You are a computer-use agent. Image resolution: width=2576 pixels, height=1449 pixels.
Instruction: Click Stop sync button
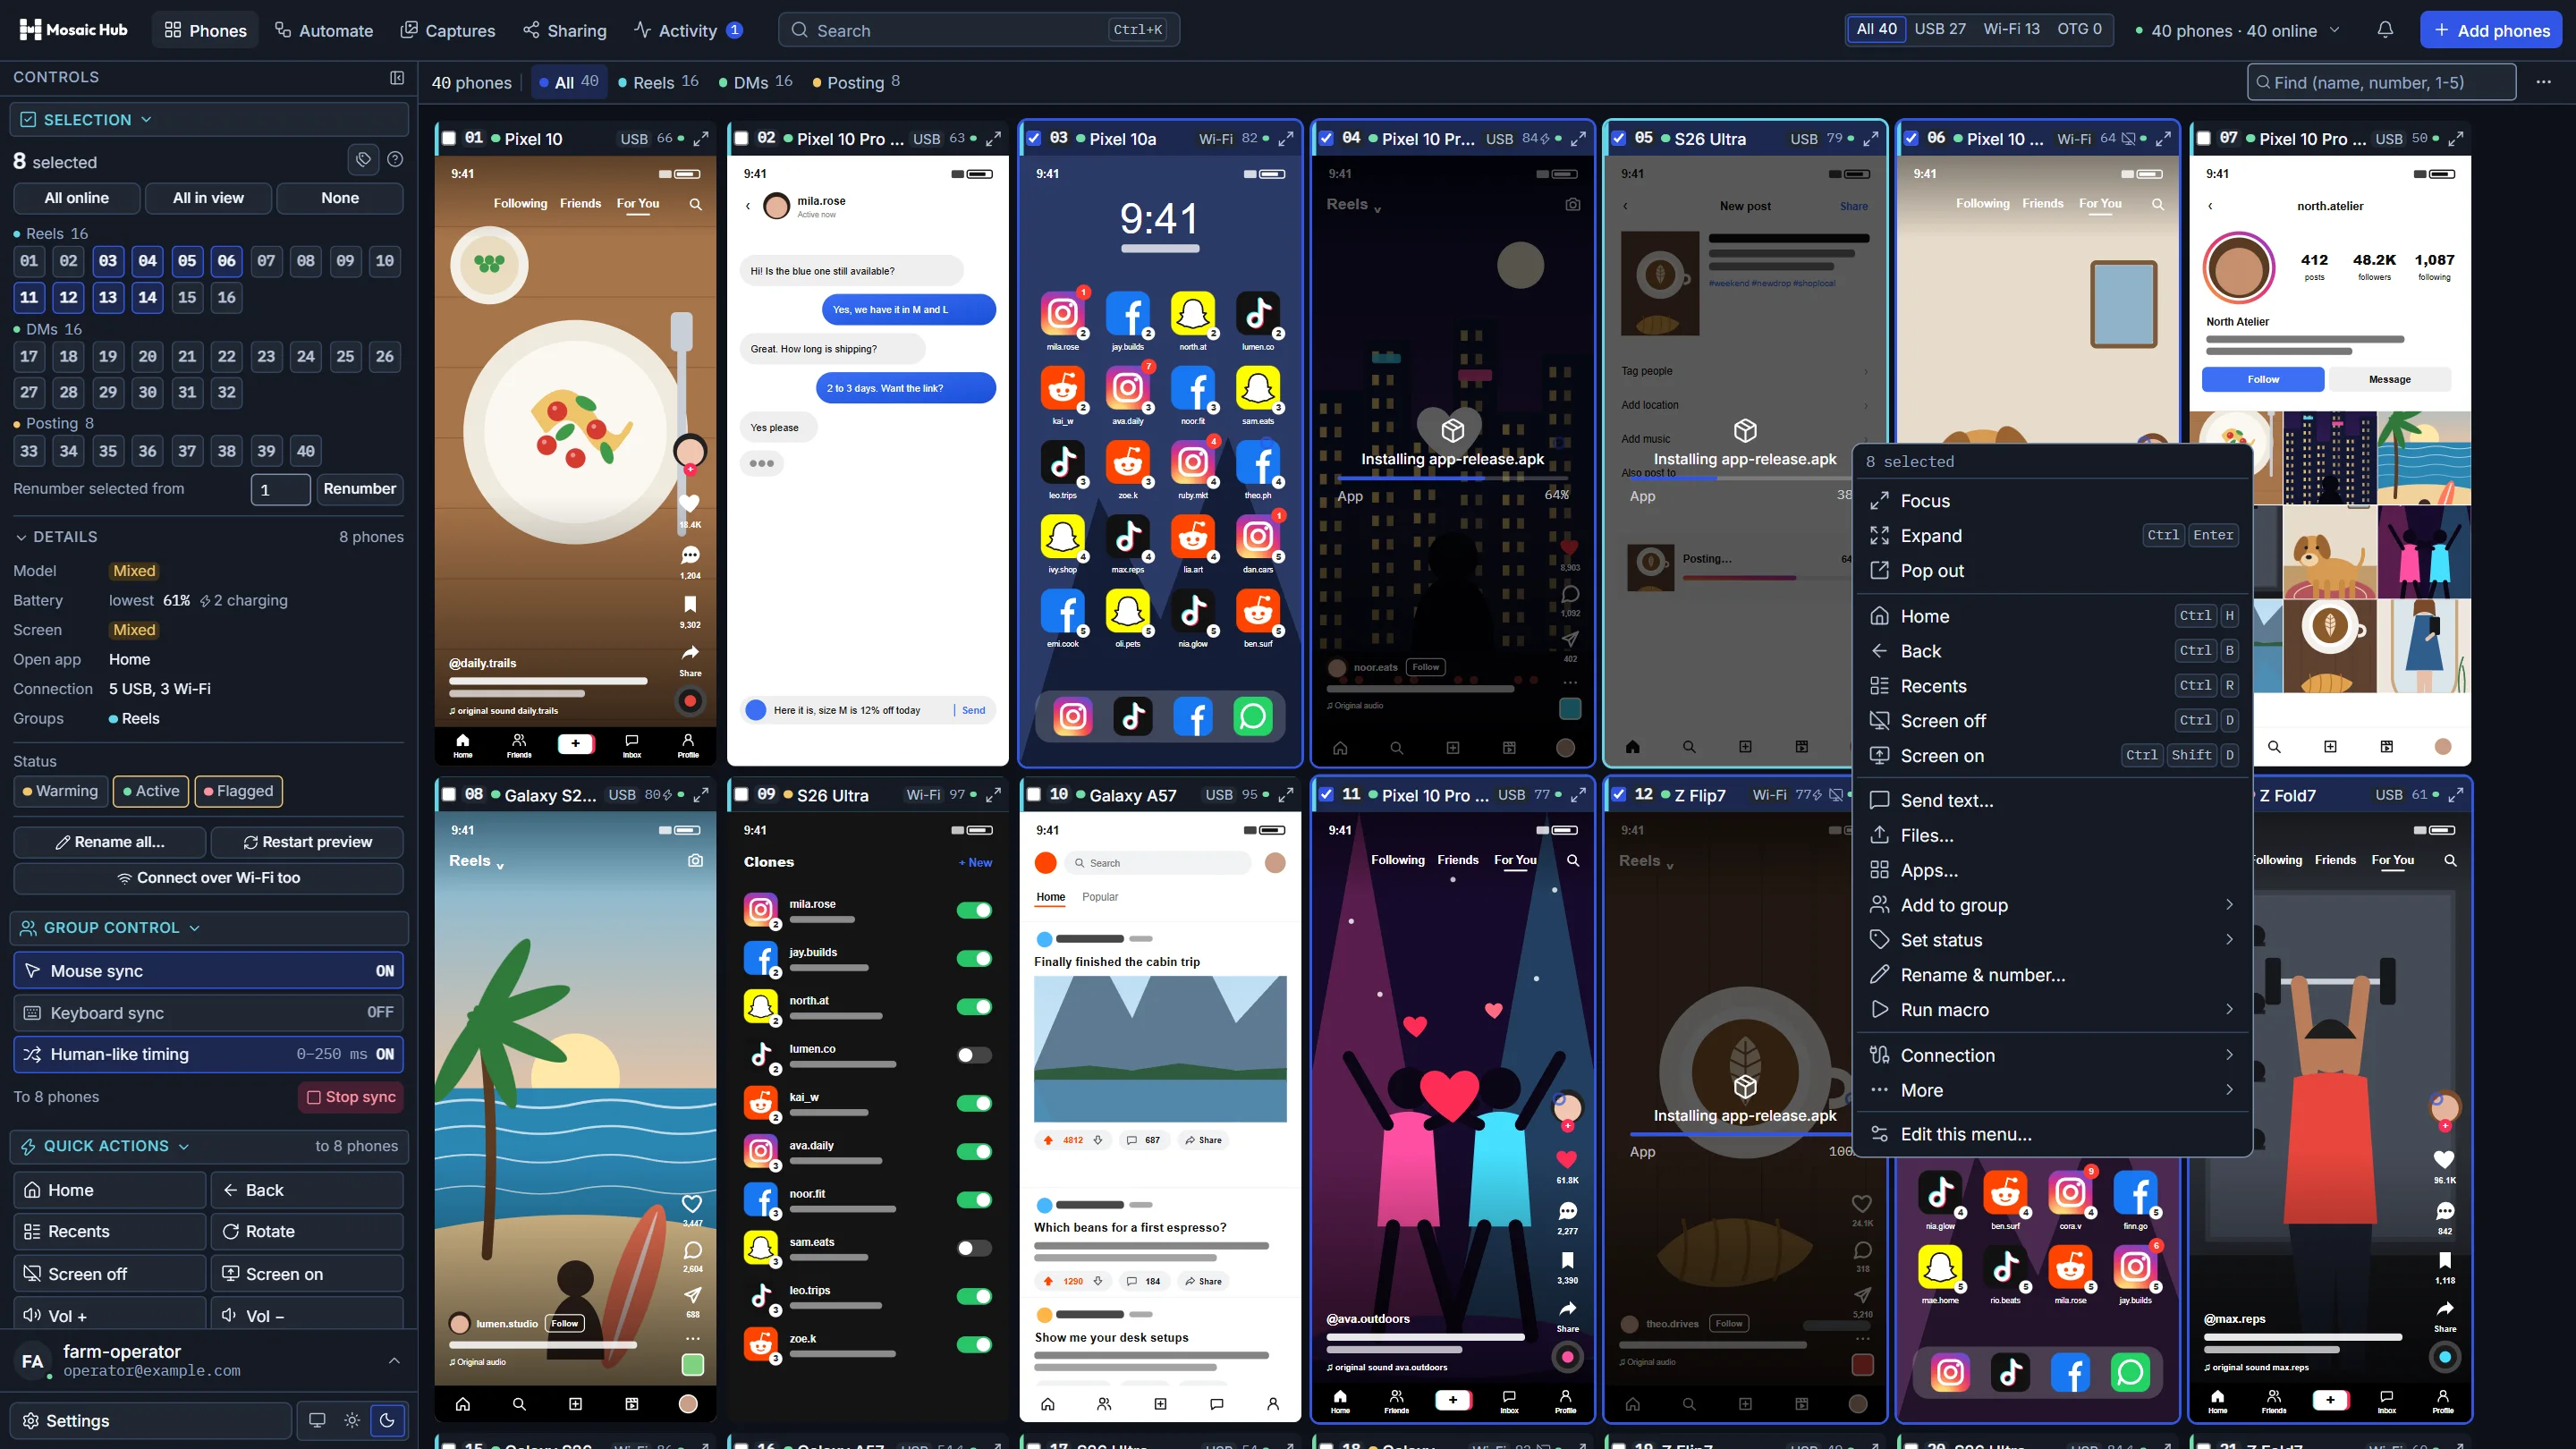click(351, 1097)
